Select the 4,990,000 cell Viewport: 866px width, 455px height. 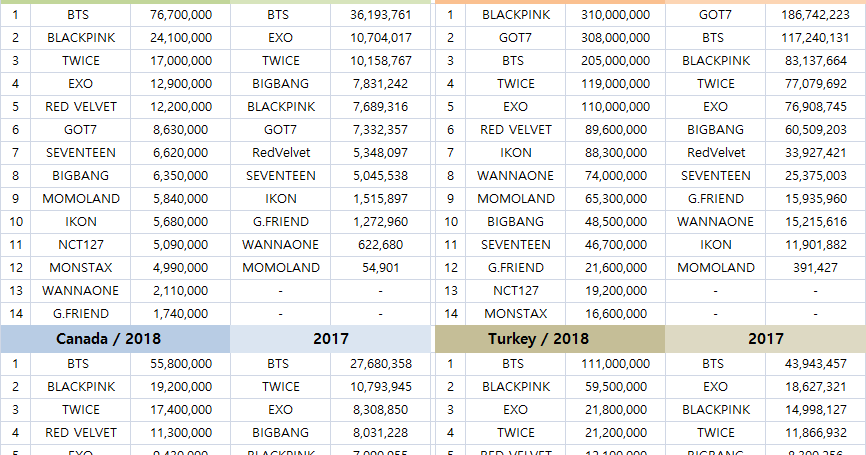[x=181, y=268]
